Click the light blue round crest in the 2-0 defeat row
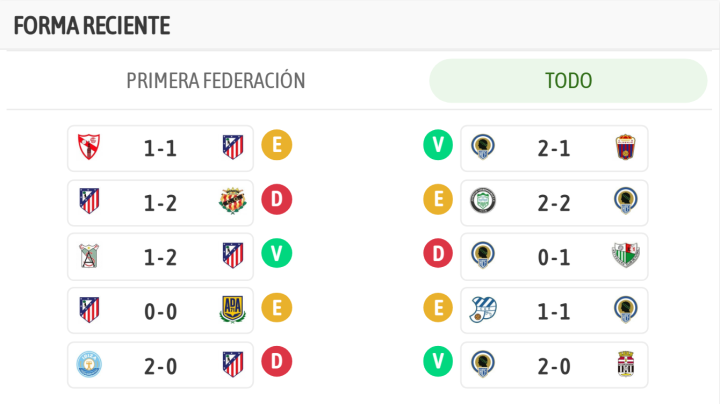720x404 pixels. 88,364
